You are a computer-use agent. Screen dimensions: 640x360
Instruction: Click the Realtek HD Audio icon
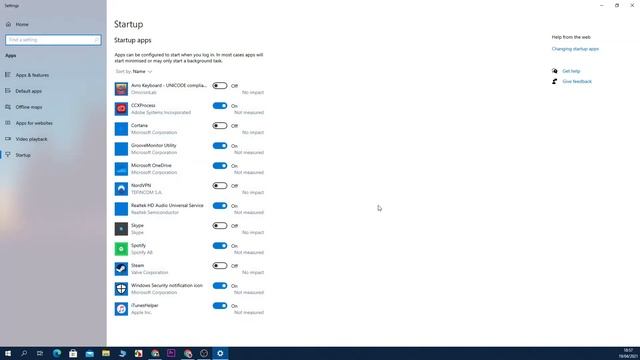(x=121, y=209)
